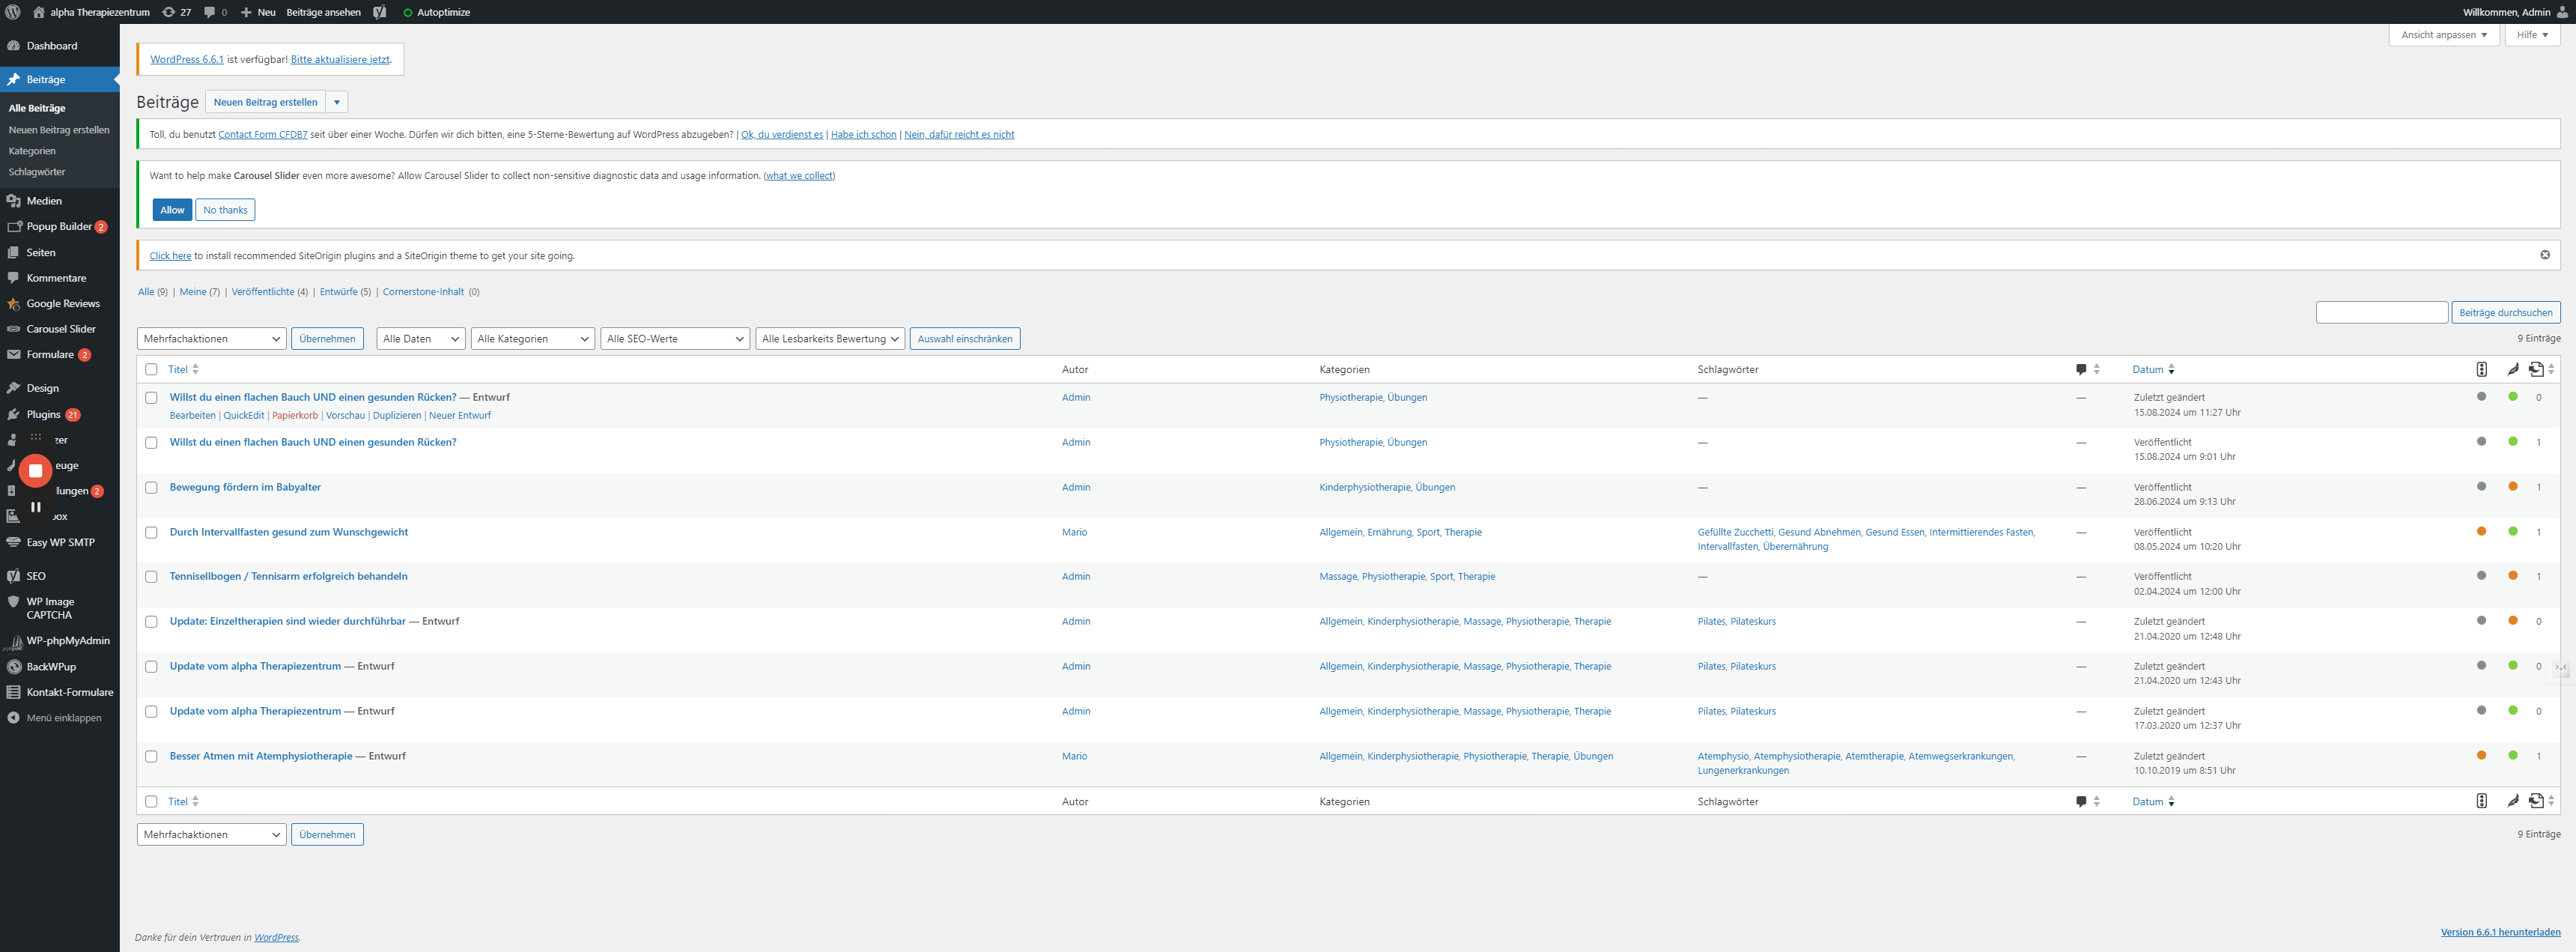Viewport: 2576px width, 952px height.
Task: Open the Alle SEO-Werte dropdown
Action: click(675, 339)
